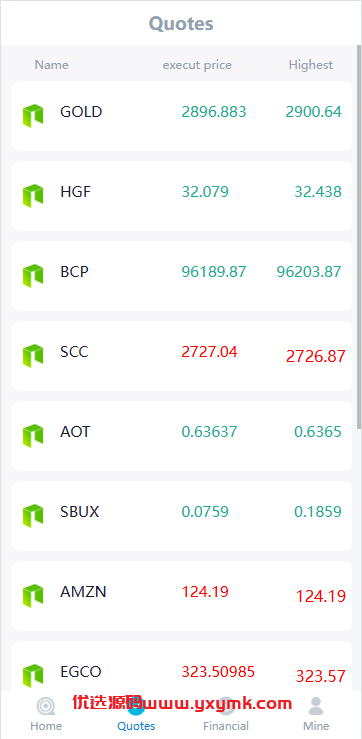Select the Quotes tab in bottom bar
Viewport: 362px width, 739px height.
click(x=136, y=714)
